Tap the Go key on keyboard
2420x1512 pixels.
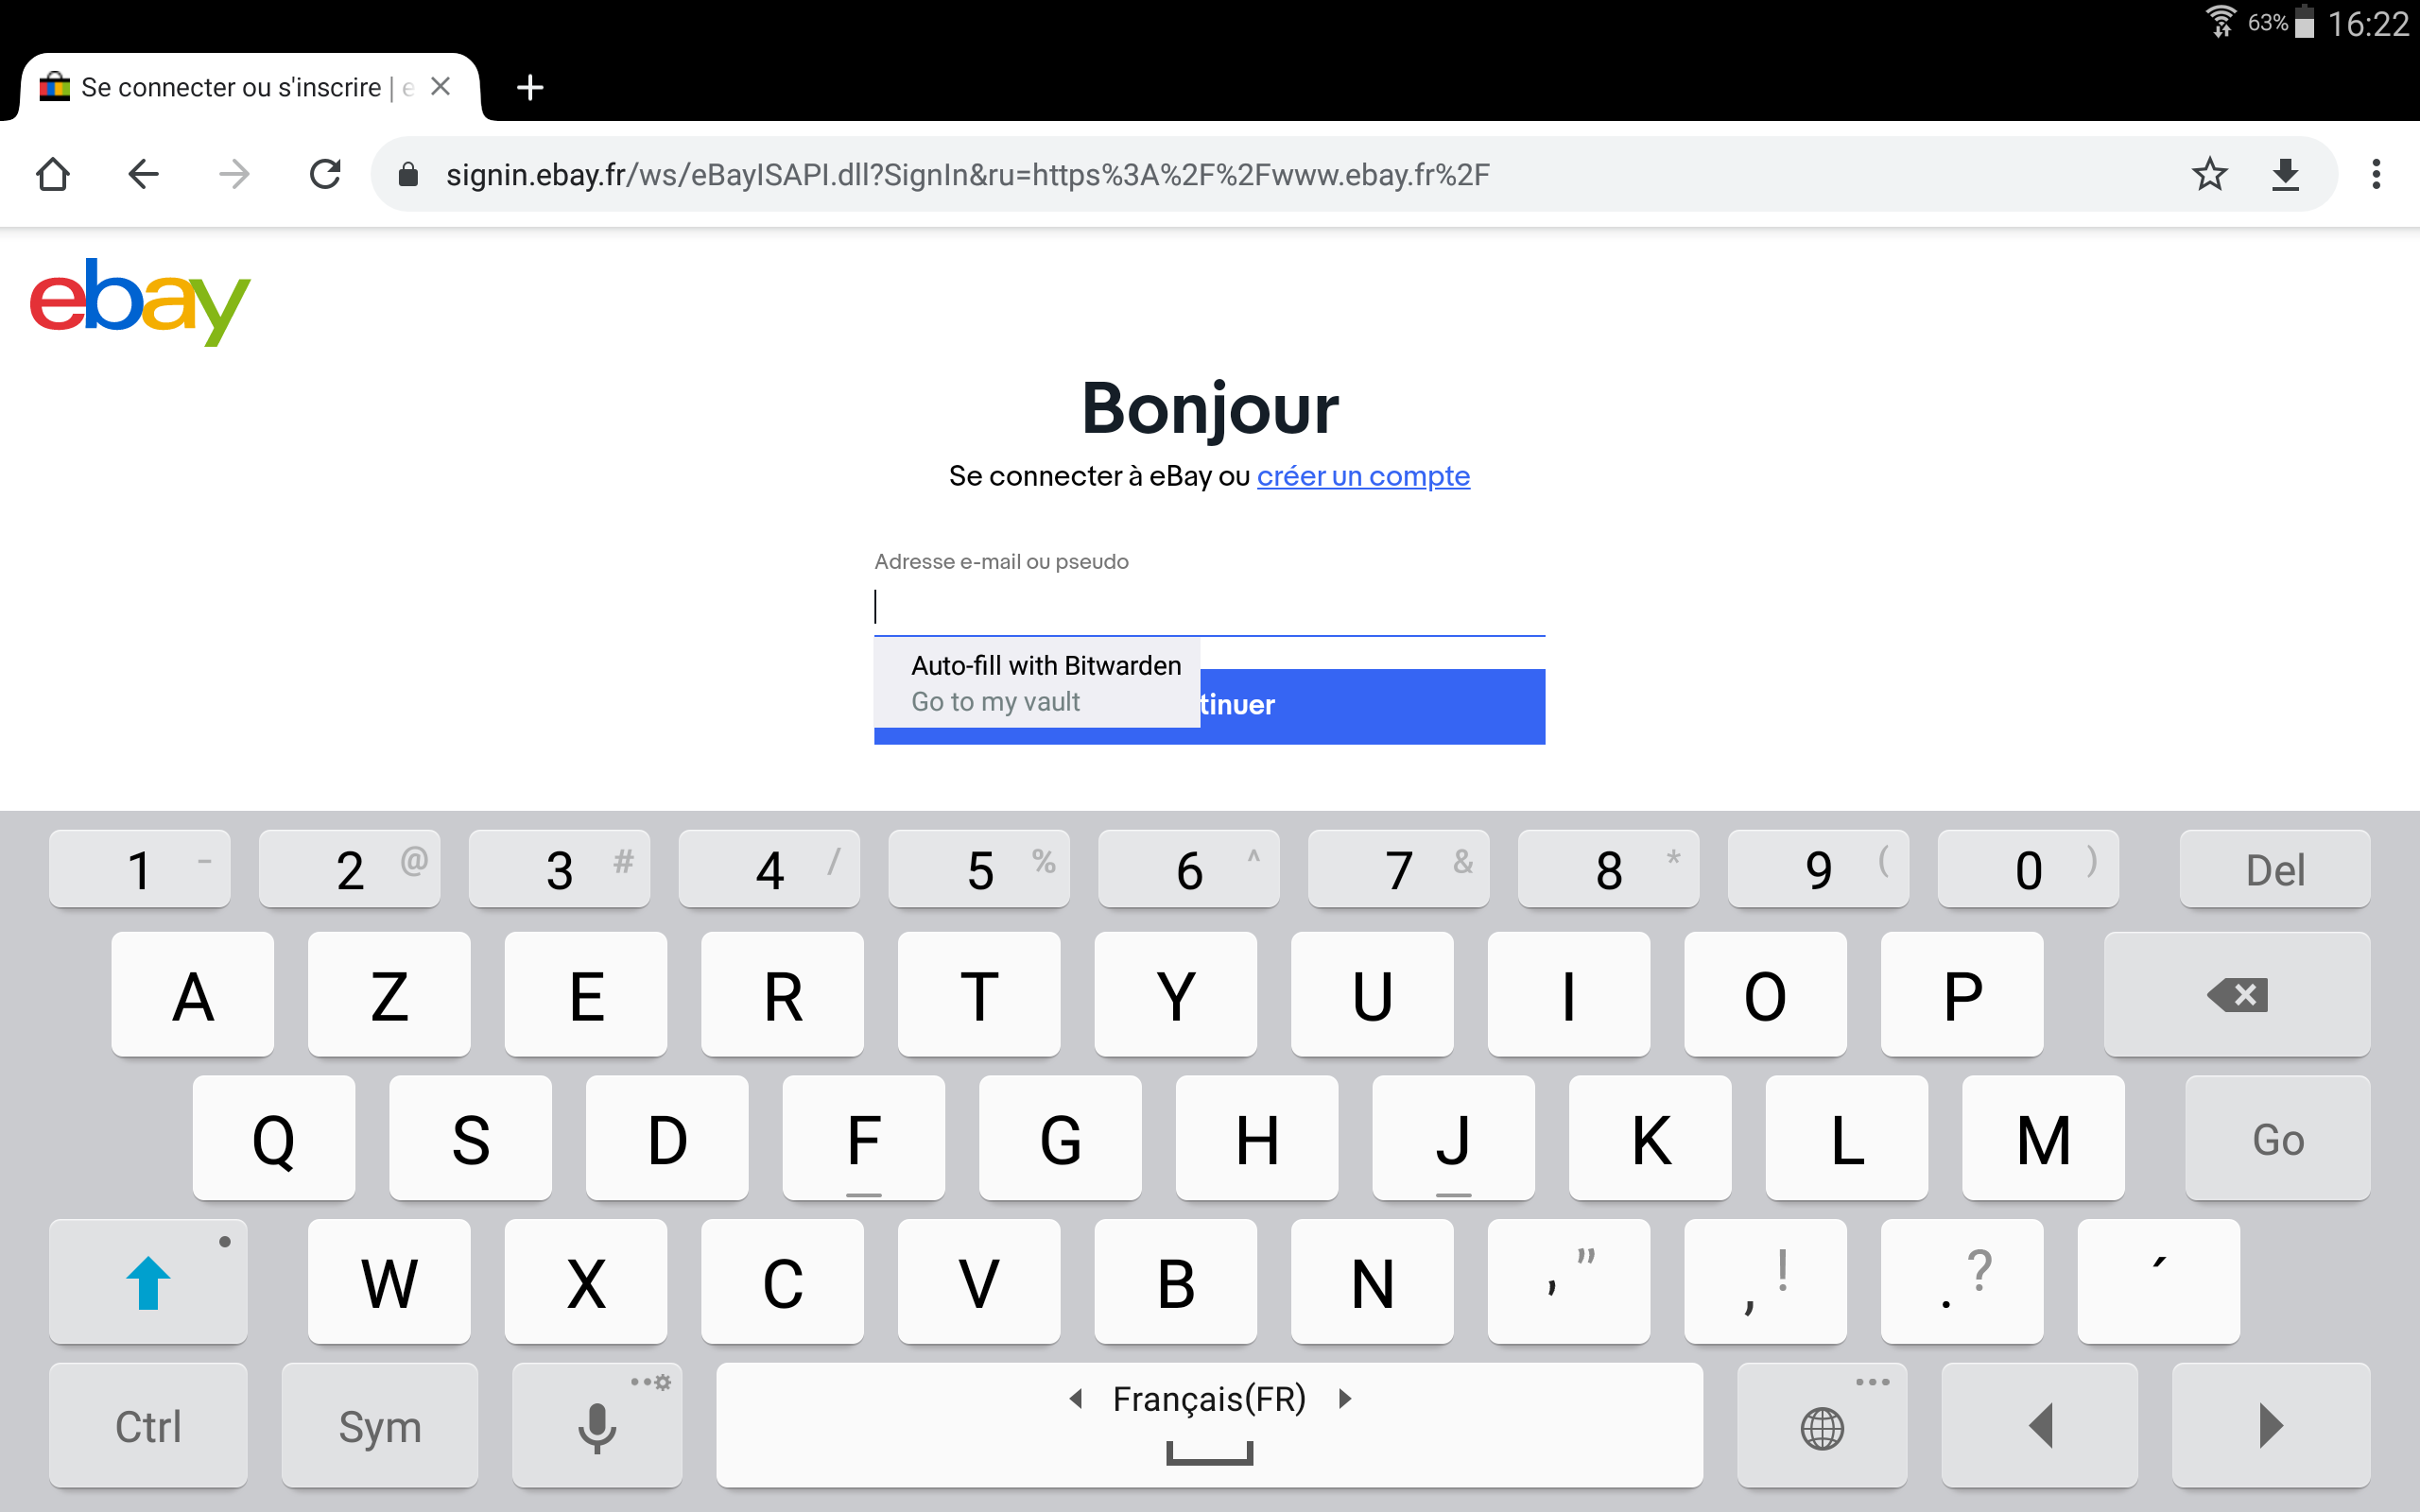point(2278,1138)
